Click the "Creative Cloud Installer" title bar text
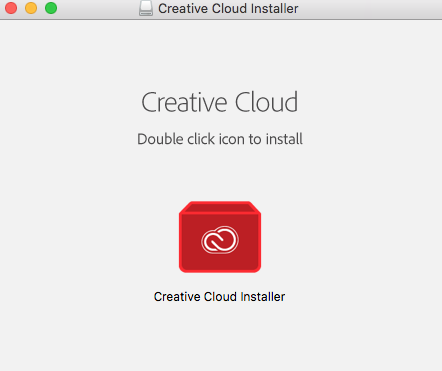This screenshot has height=371, width=442. [228, 9]
